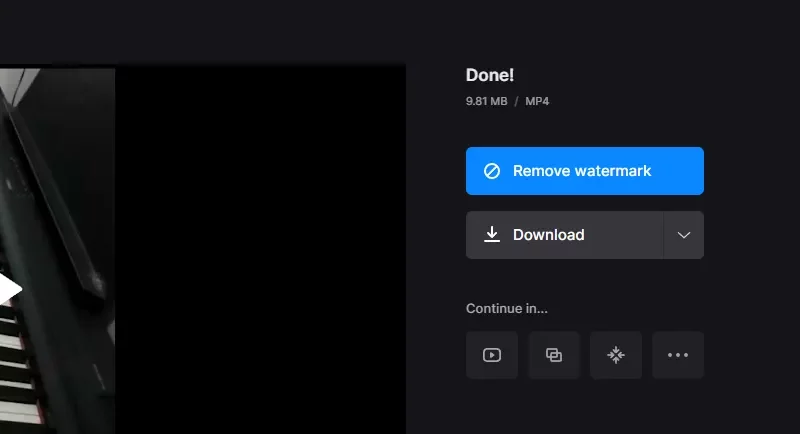Continue in the compress tool icon

[616, 355]
